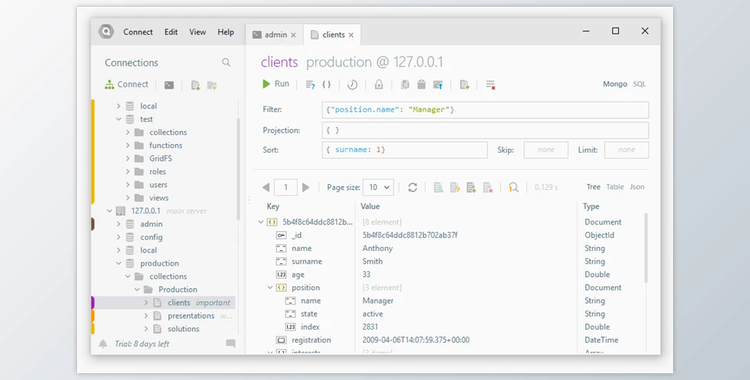
Task: Select the surname row with value Smith
Action: (451, 261)
